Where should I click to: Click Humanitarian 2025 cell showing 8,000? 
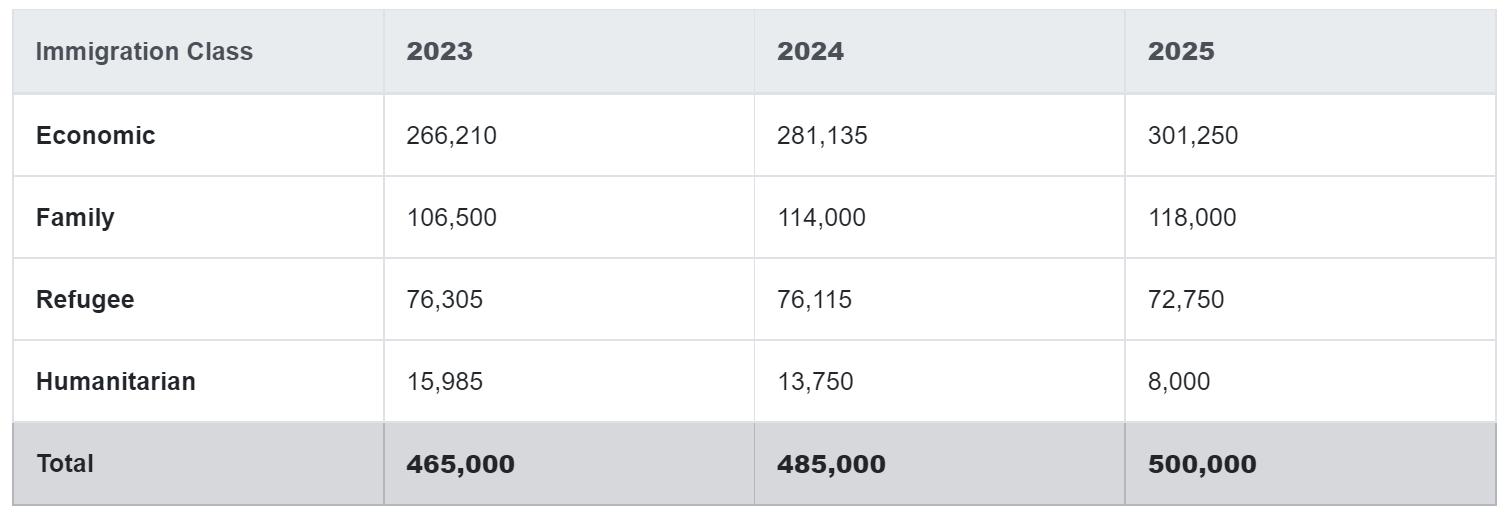click(x=1179, y=382)
